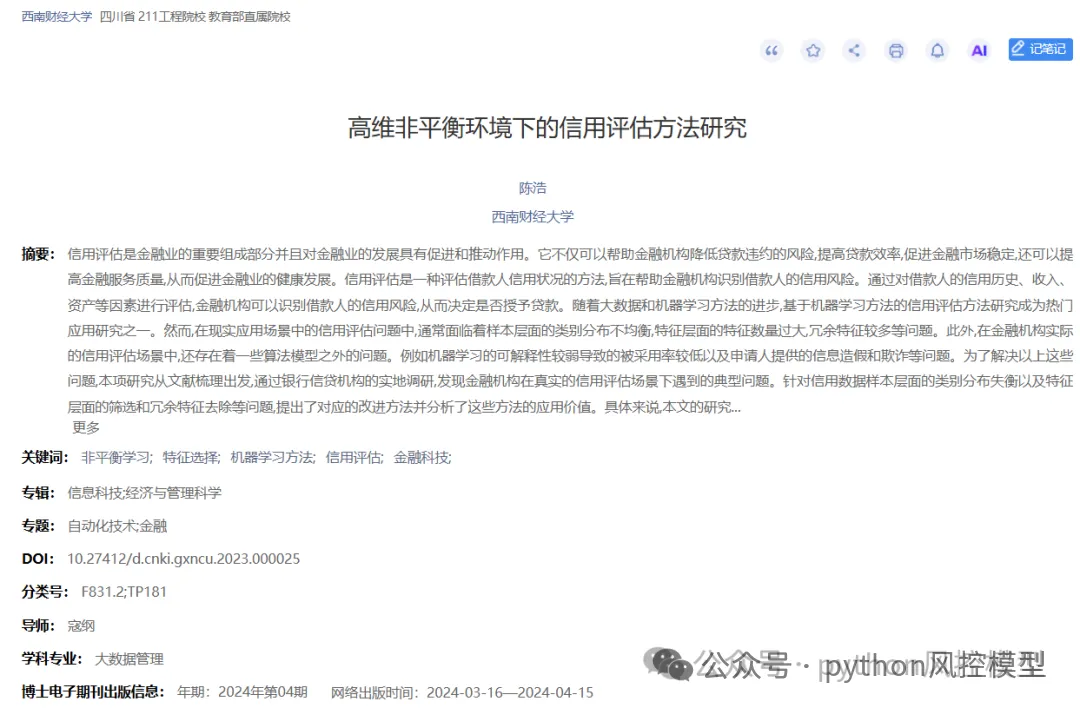This screenshot has height=708, width=1080.
Task: Click 年期: 2024年第04期 text
Action: pyautogui.click(x=242, y=692)
